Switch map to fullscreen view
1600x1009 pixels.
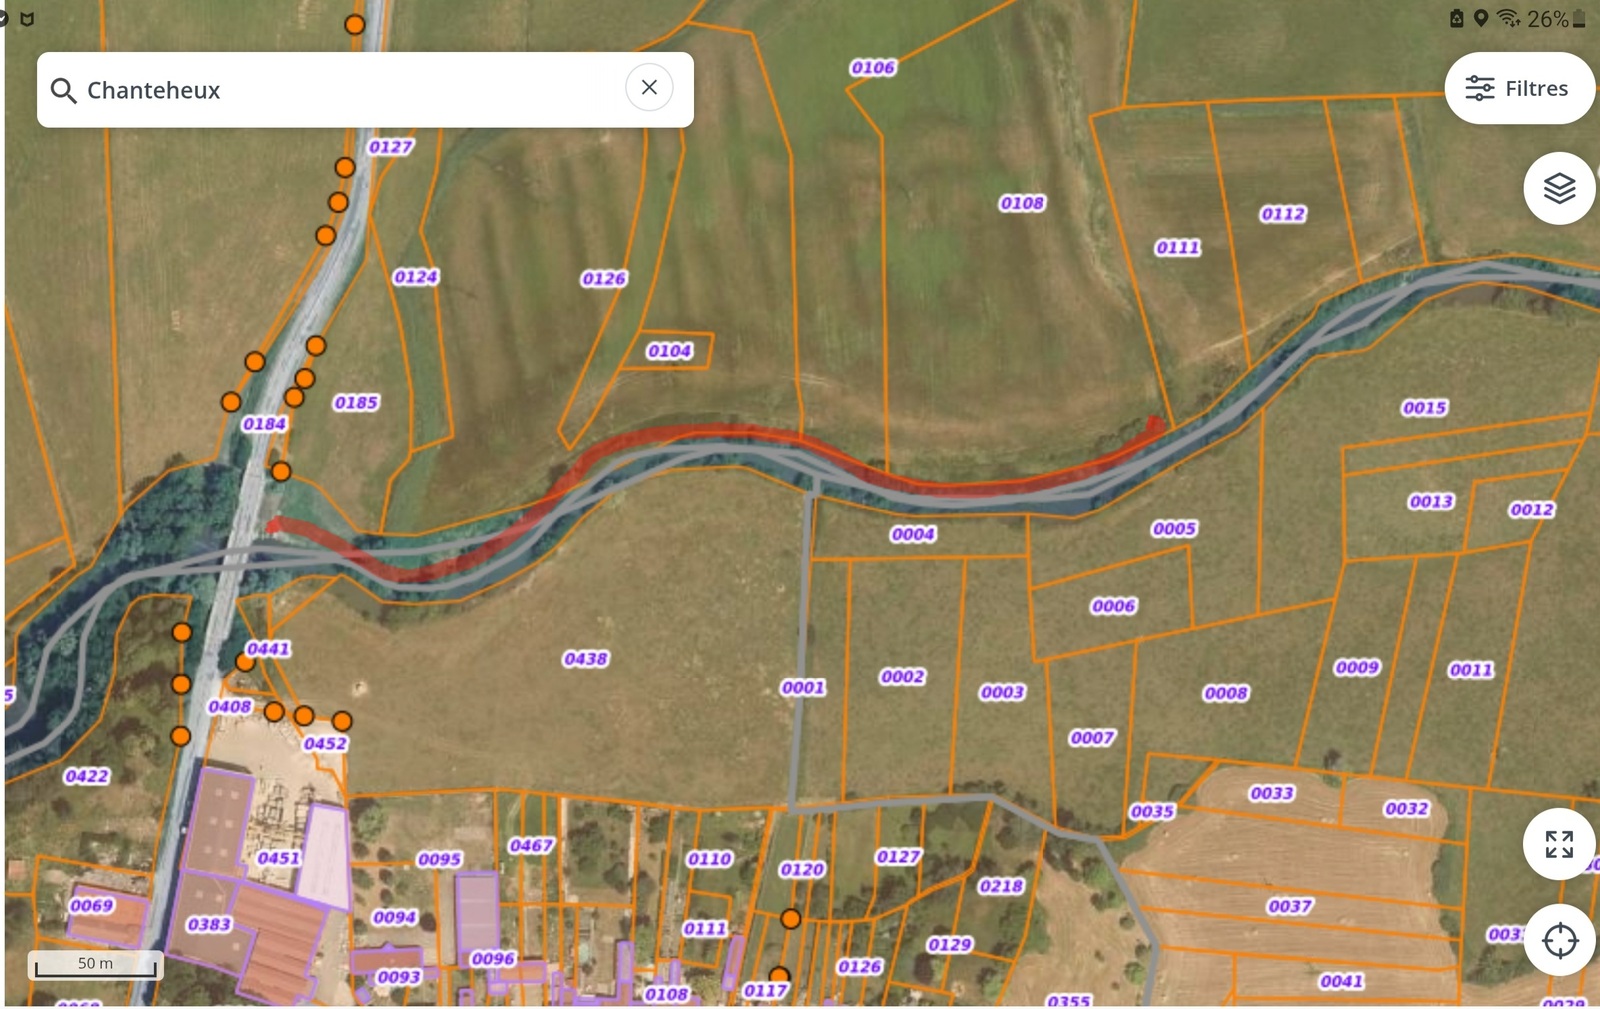coord(1558,844)
